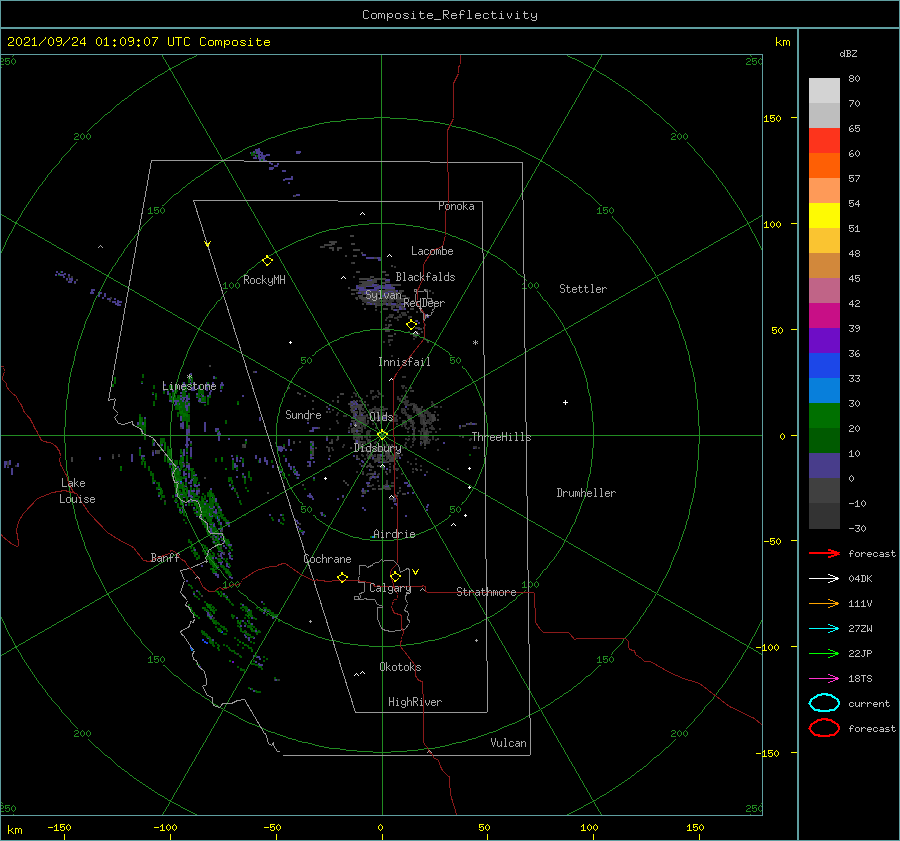Click the light gray 80 dBZ swatch

click(824, 91)
